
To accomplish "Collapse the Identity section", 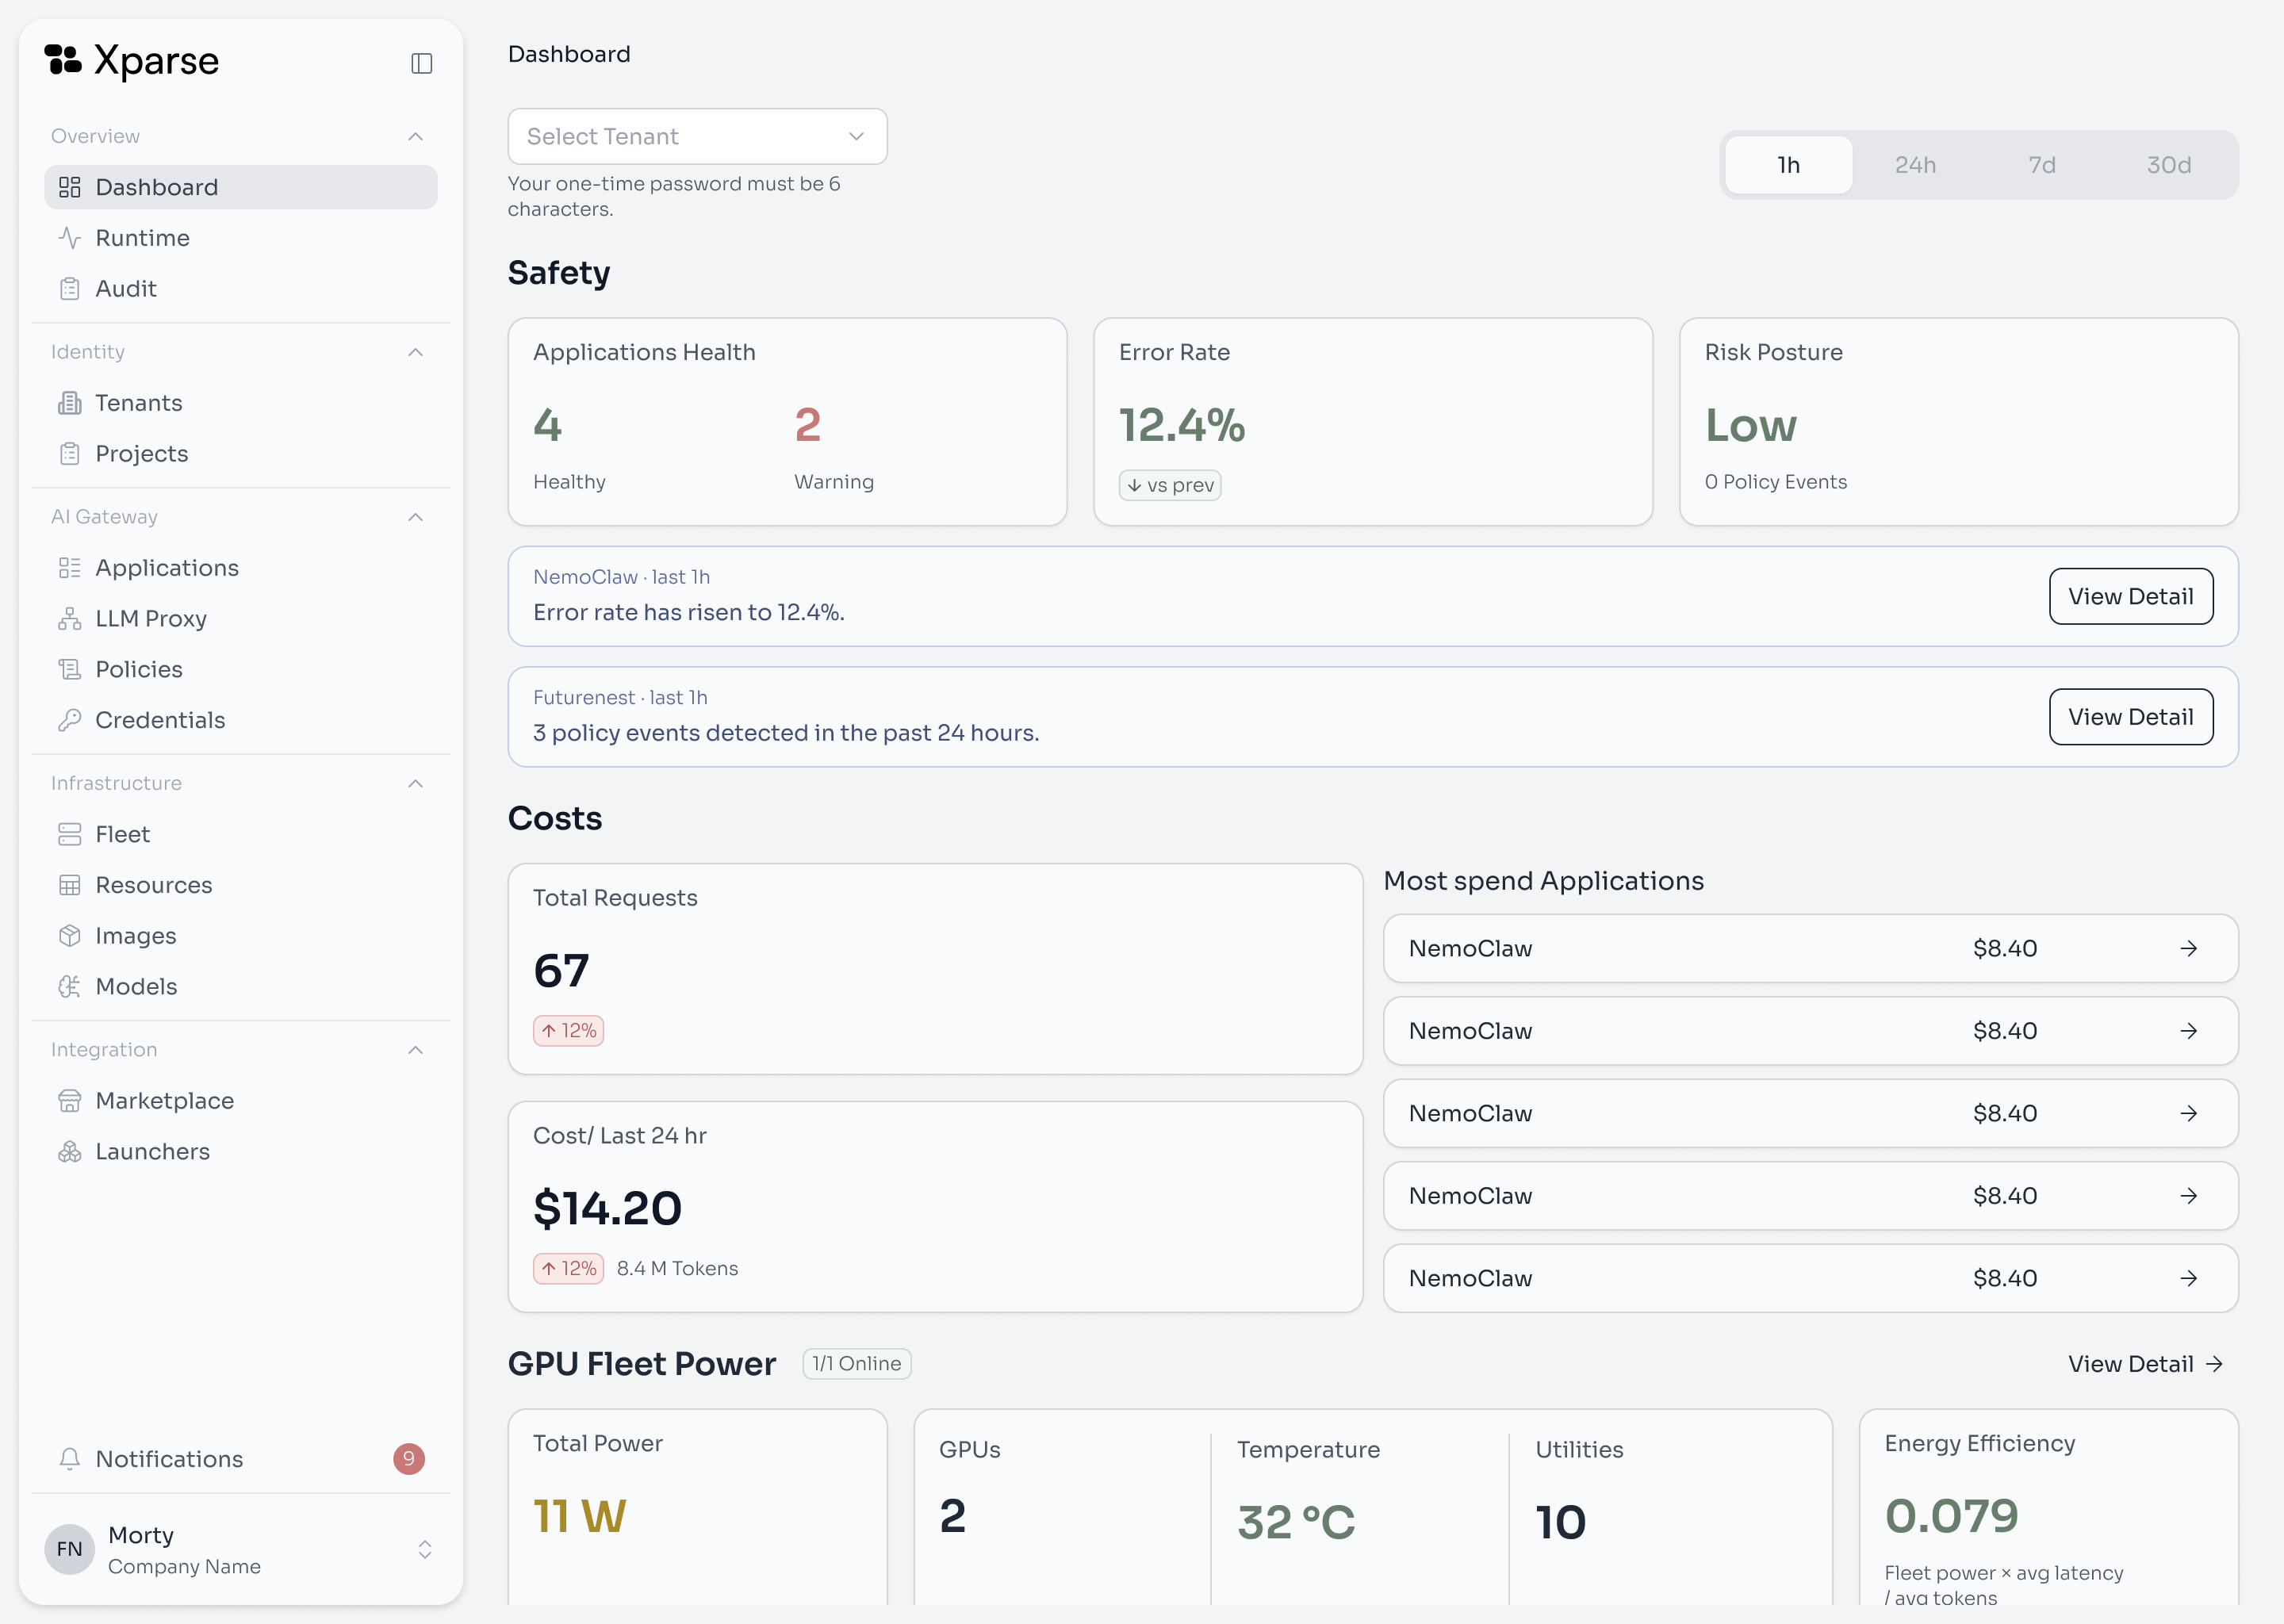I will (x=415, y=352).
